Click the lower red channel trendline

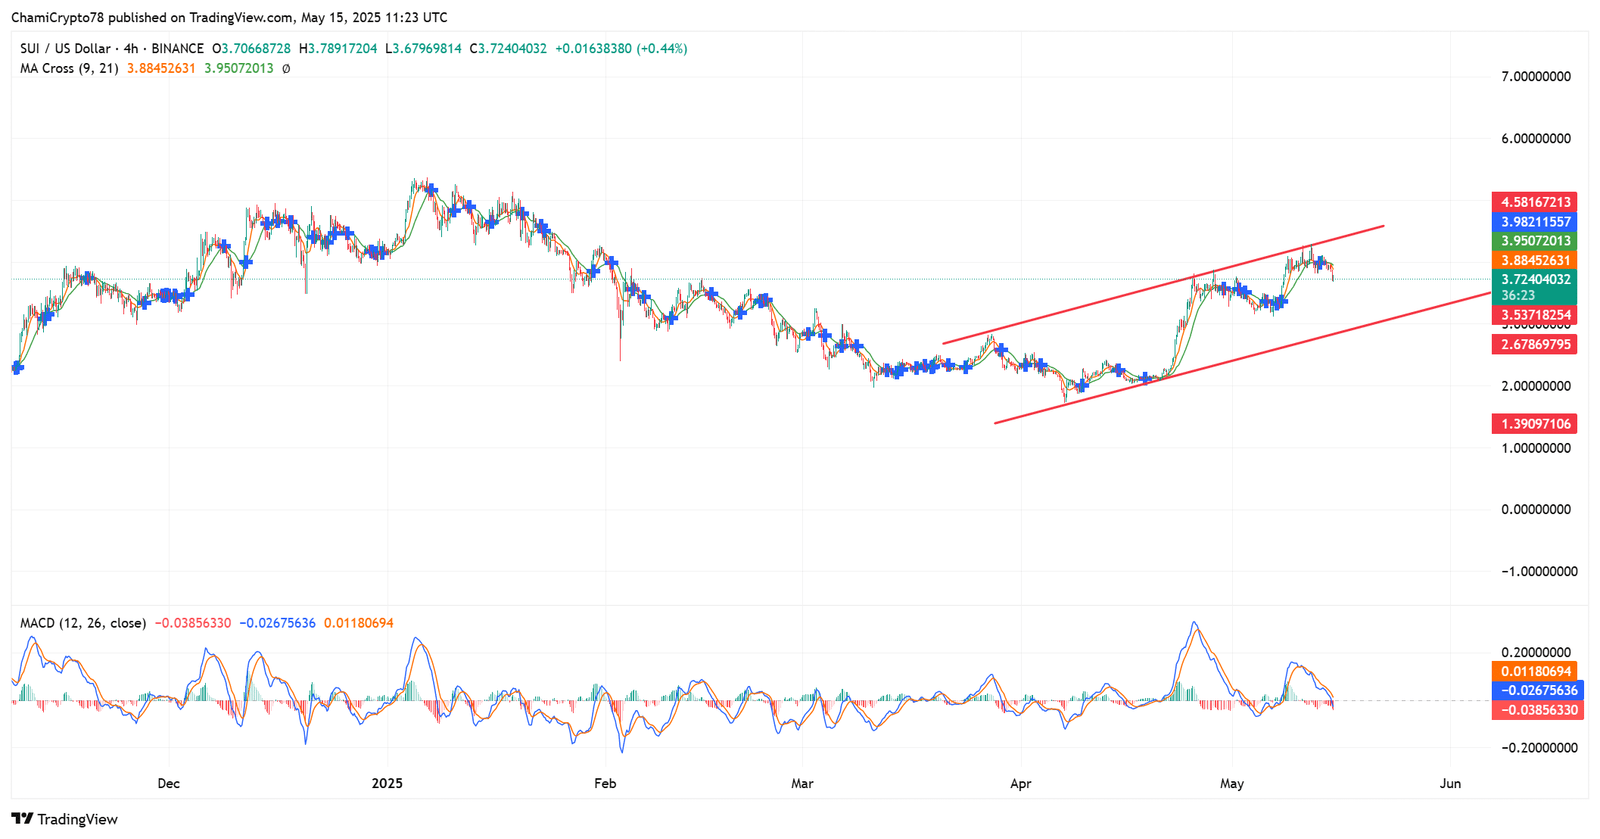pyautogui.click(x=1242, y=358)
